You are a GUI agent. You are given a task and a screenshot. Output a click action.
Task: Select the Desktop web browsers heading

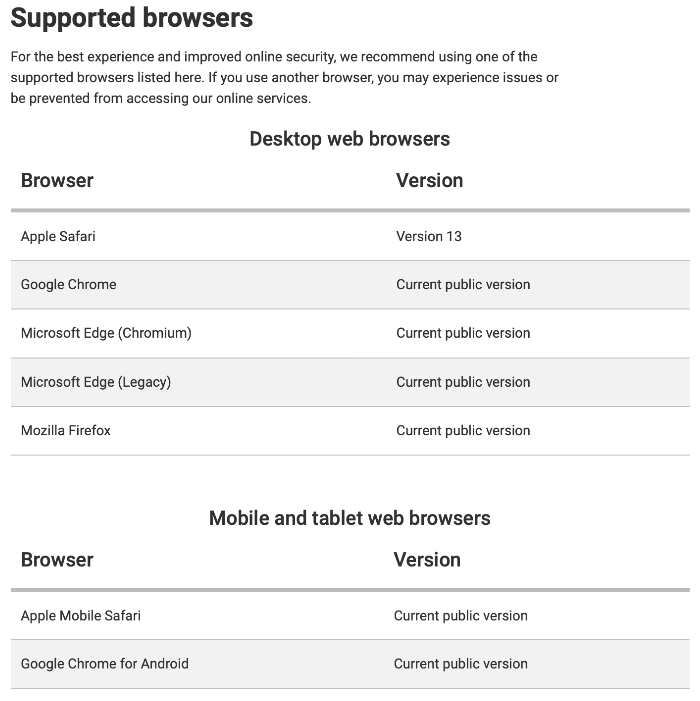click(350, 139)
